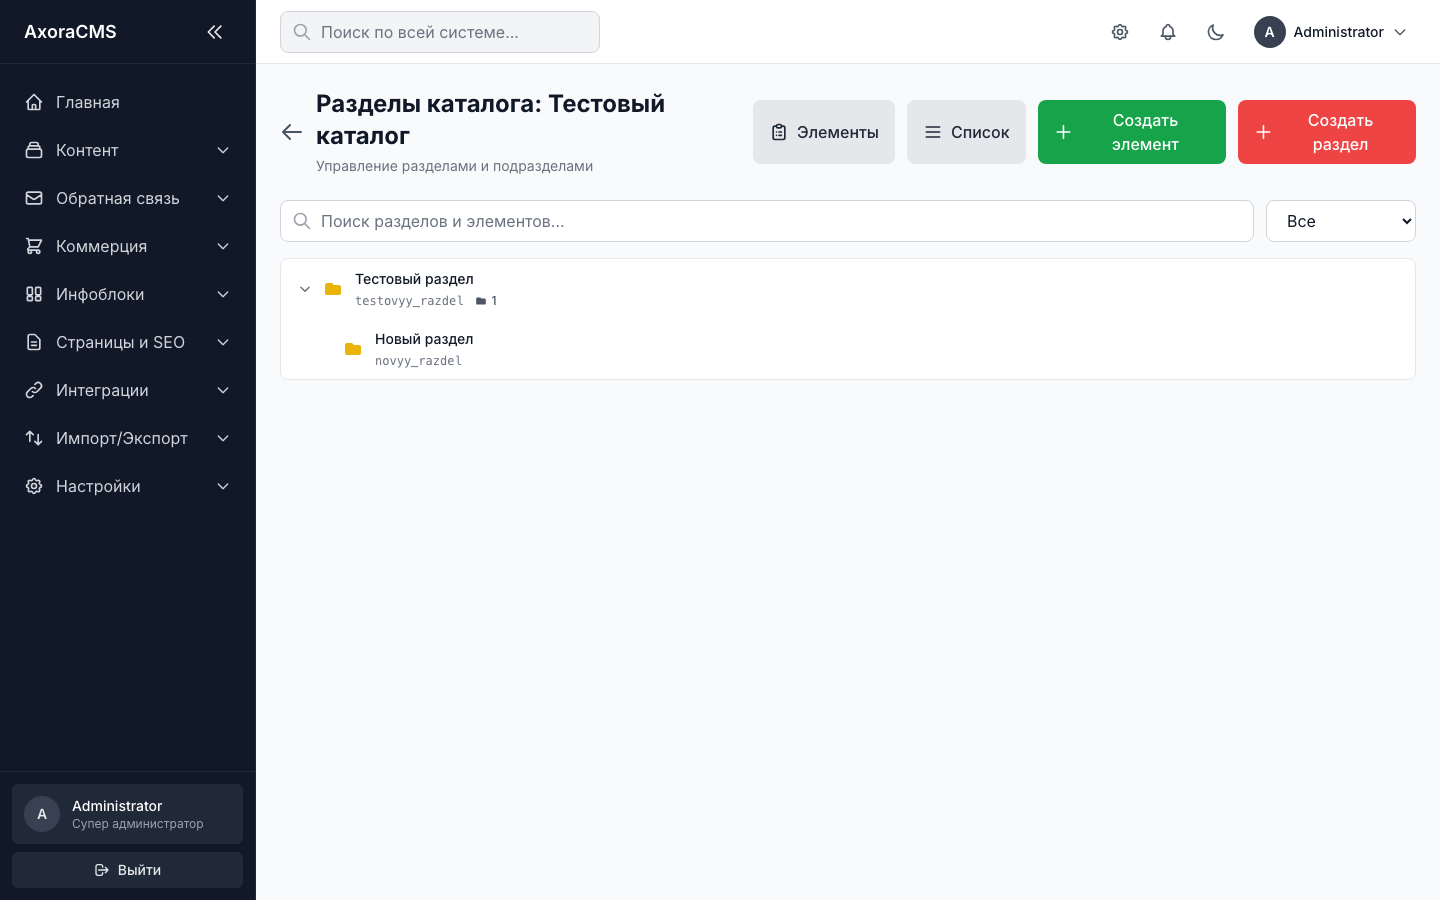The height and width of the screenshot is (900, 1440).
Task: Open the Элементы view
Action: point(824,132)
